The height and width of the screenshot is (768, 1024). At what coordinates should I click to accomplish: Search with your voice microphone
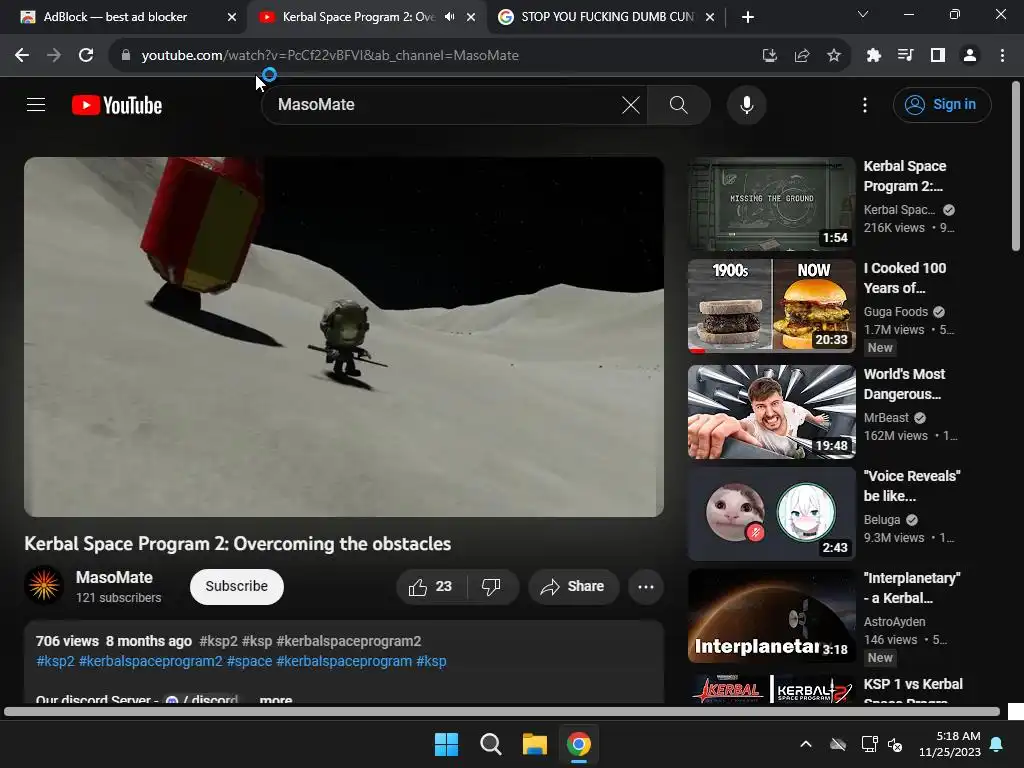[746, 104]
